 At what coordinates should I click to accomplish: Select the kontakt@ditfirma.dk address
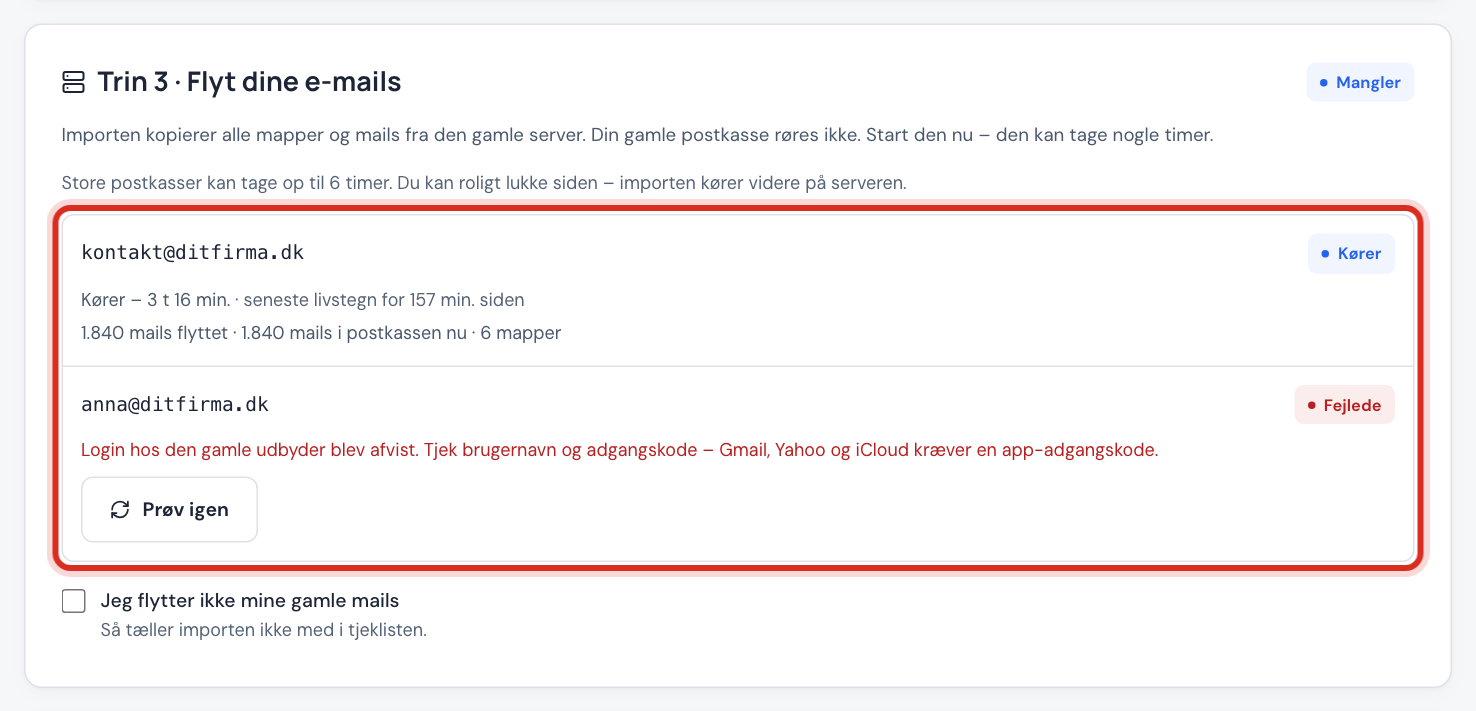click(x=192, y=253)
